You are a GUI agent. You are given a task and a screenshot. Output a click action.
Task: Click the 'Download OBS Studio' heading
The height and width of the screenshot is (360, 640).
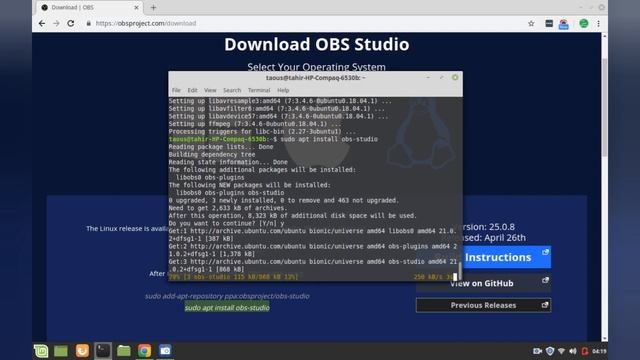[x=316, y=44]
